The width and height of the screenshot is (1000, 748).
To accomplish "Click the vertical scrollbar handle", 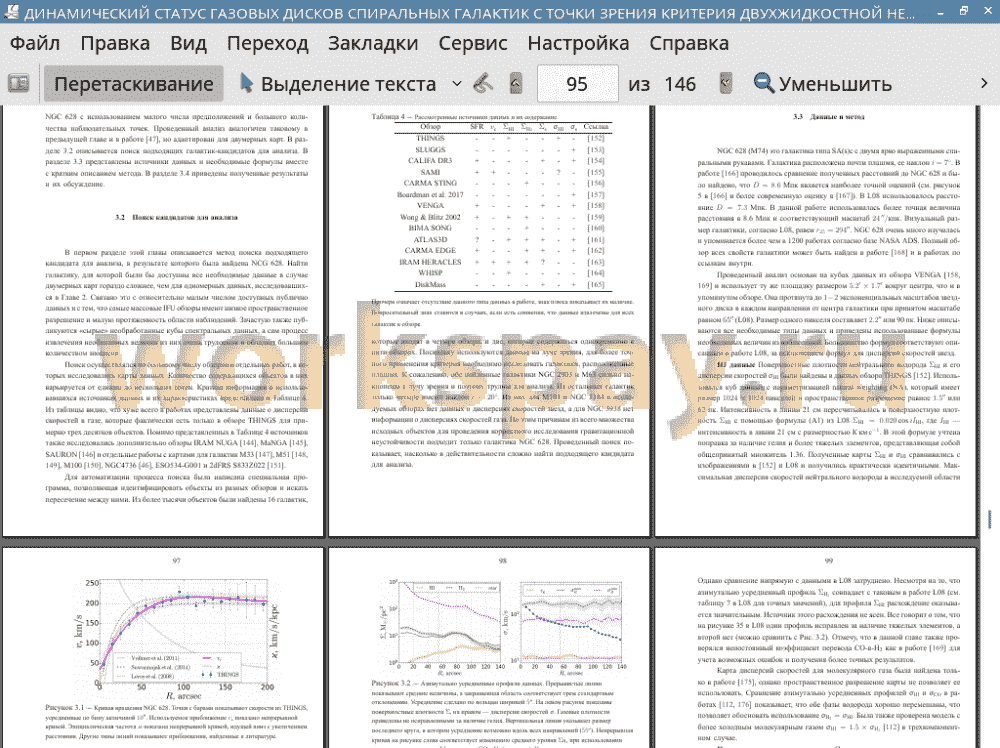I will (x=990, y=519).
